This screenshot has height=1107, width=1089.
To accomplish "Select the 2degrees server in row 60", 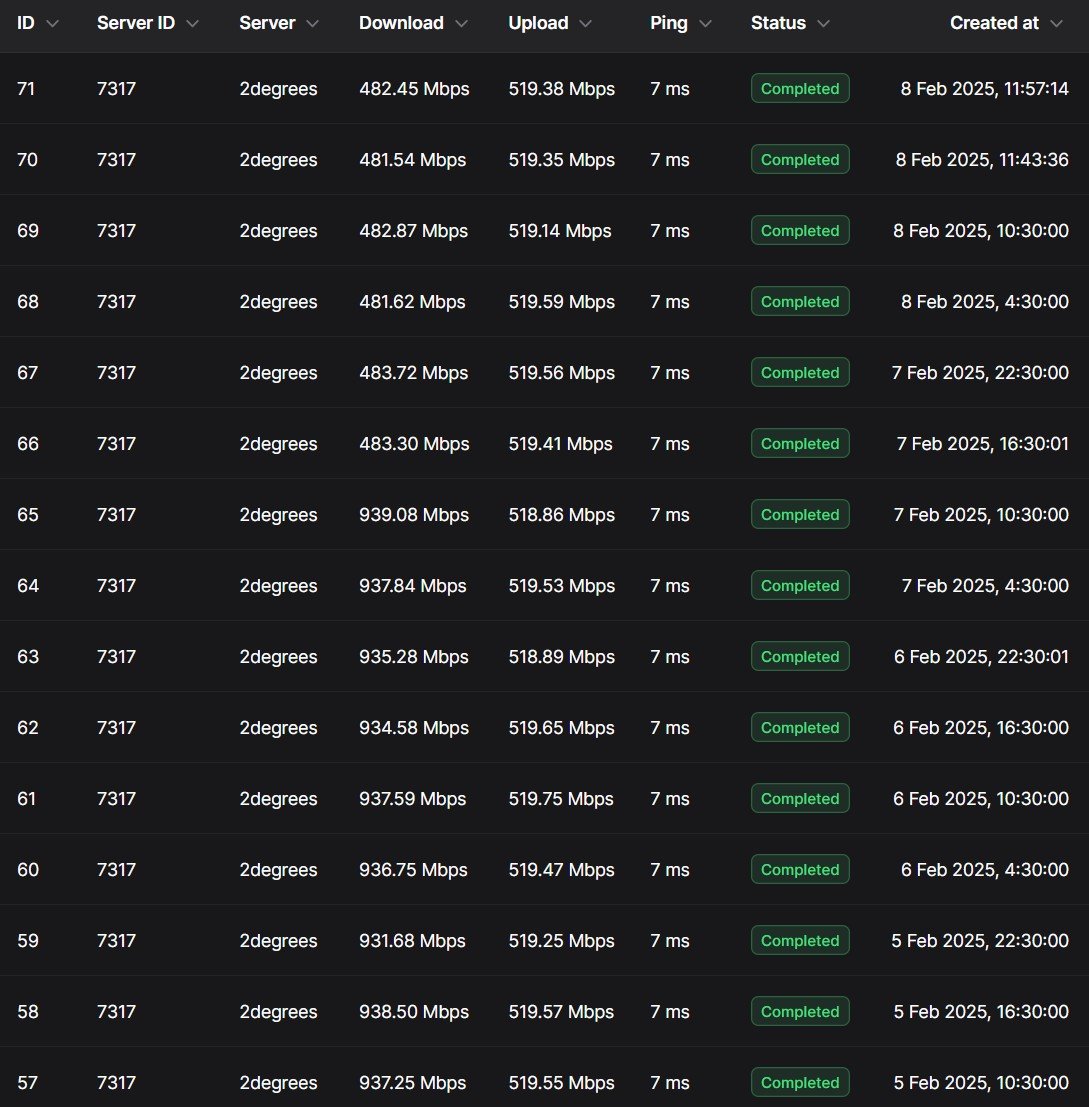I will (278, 870).
